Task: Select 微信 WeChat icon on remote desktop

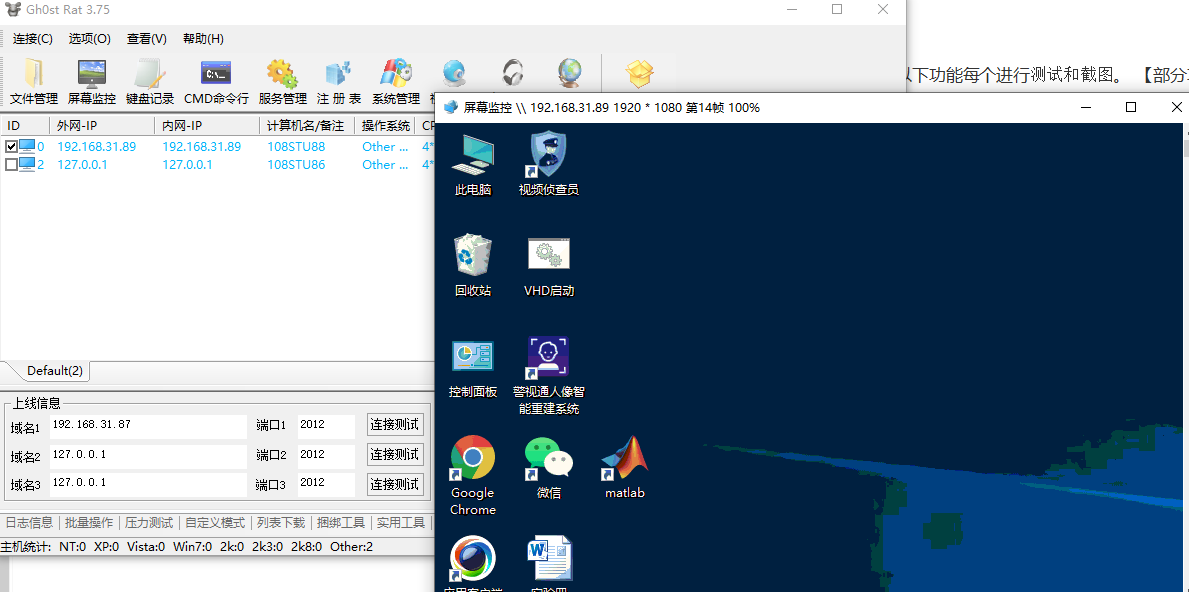Action: (548, 468)
